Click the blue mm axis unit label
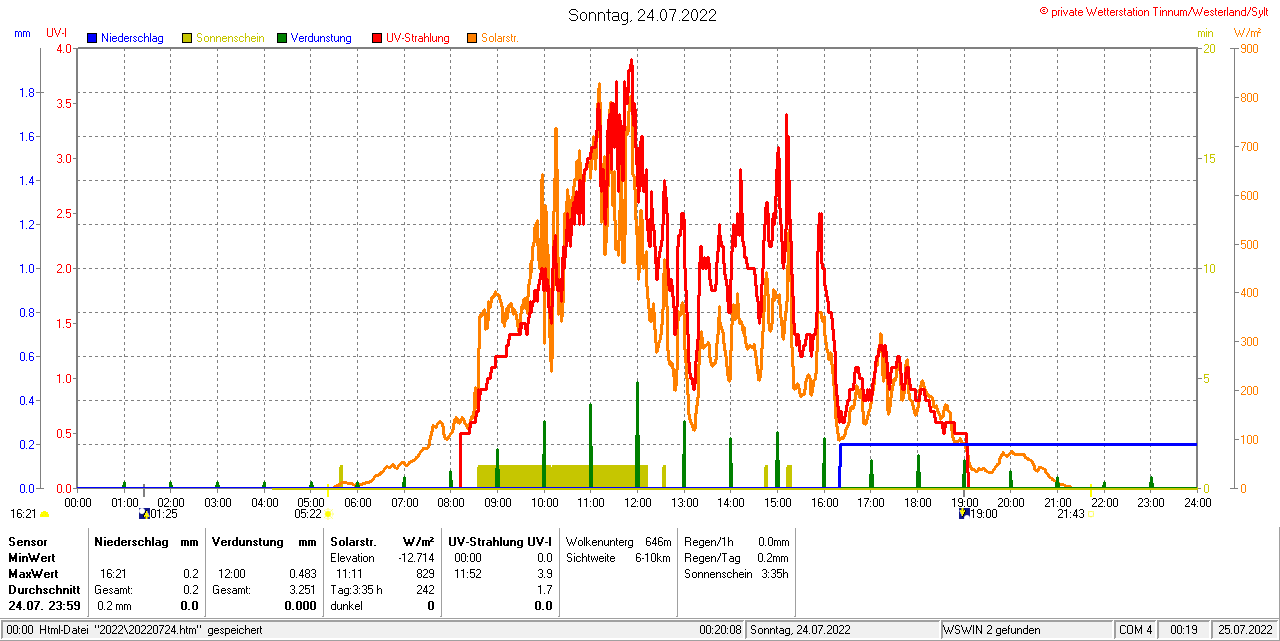 click(22, 33)
